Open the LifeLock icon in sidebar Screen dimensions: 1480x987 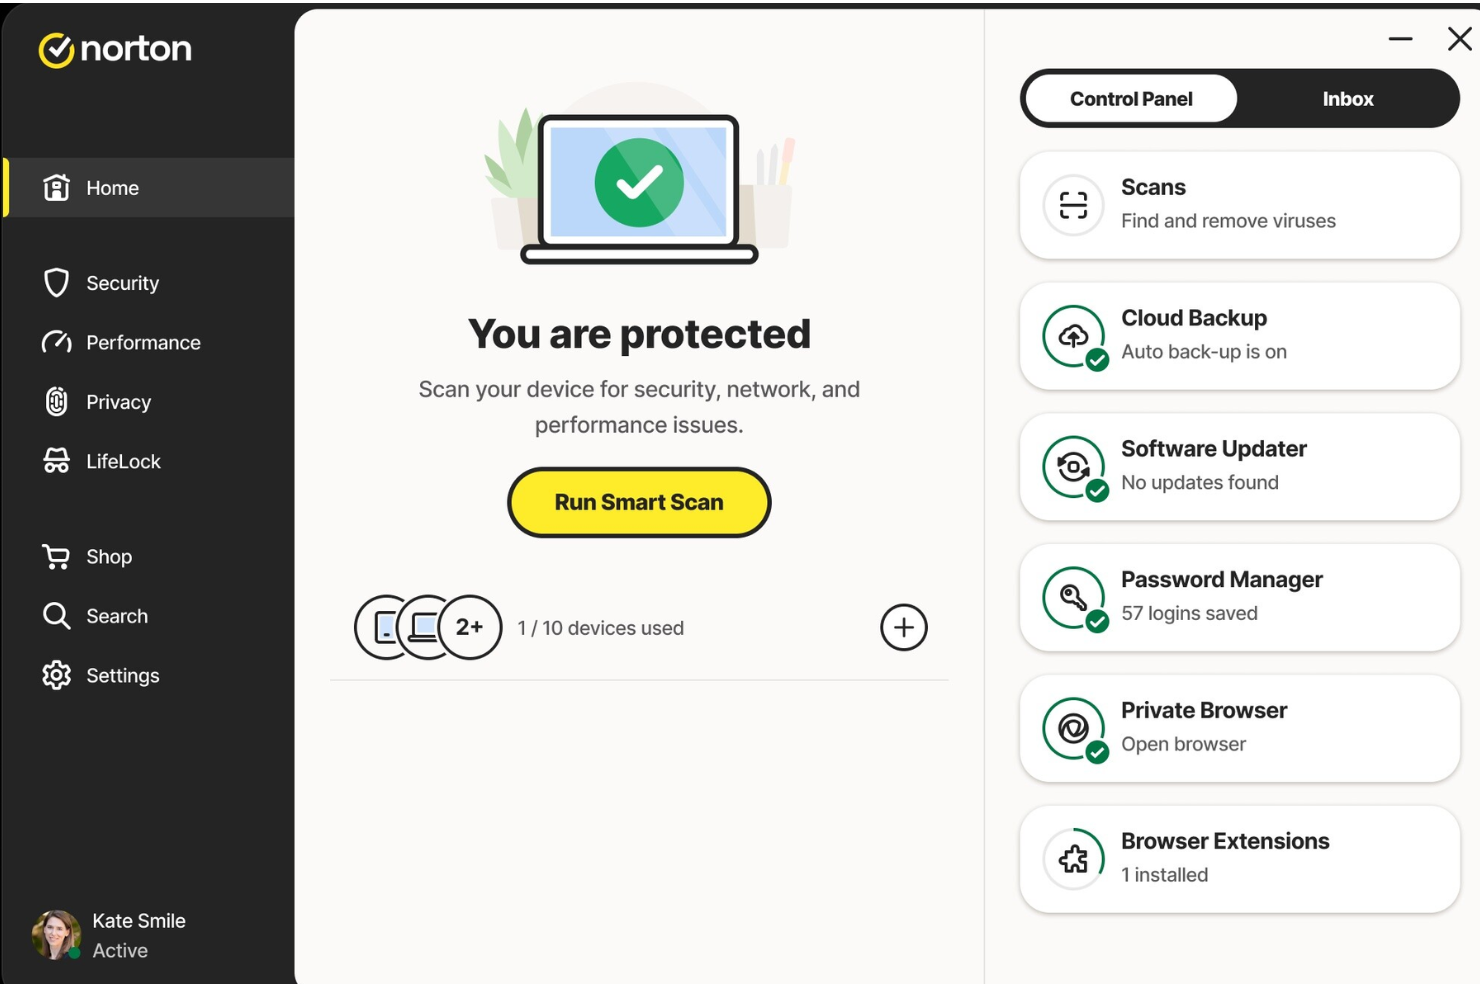click(x=58, y=461)
